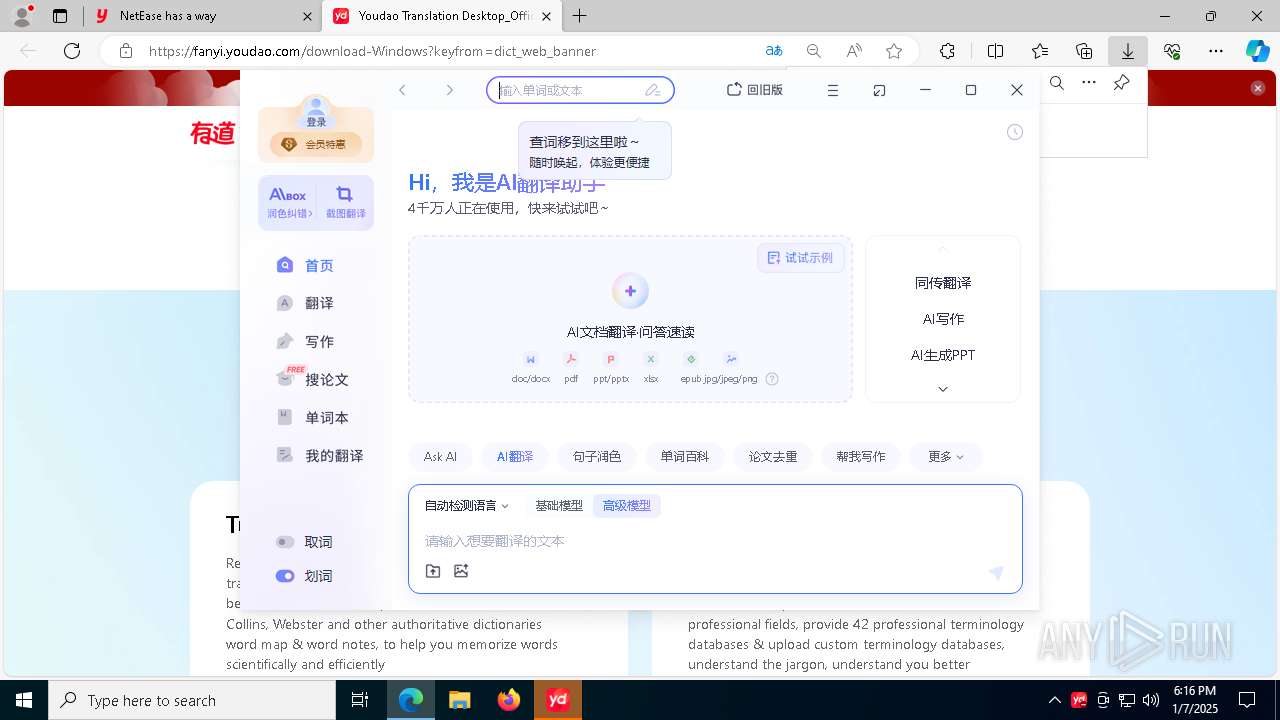Open AI写作 feature
The width and height of the screenshot is (1280, 720).
[x=943, y=319]
